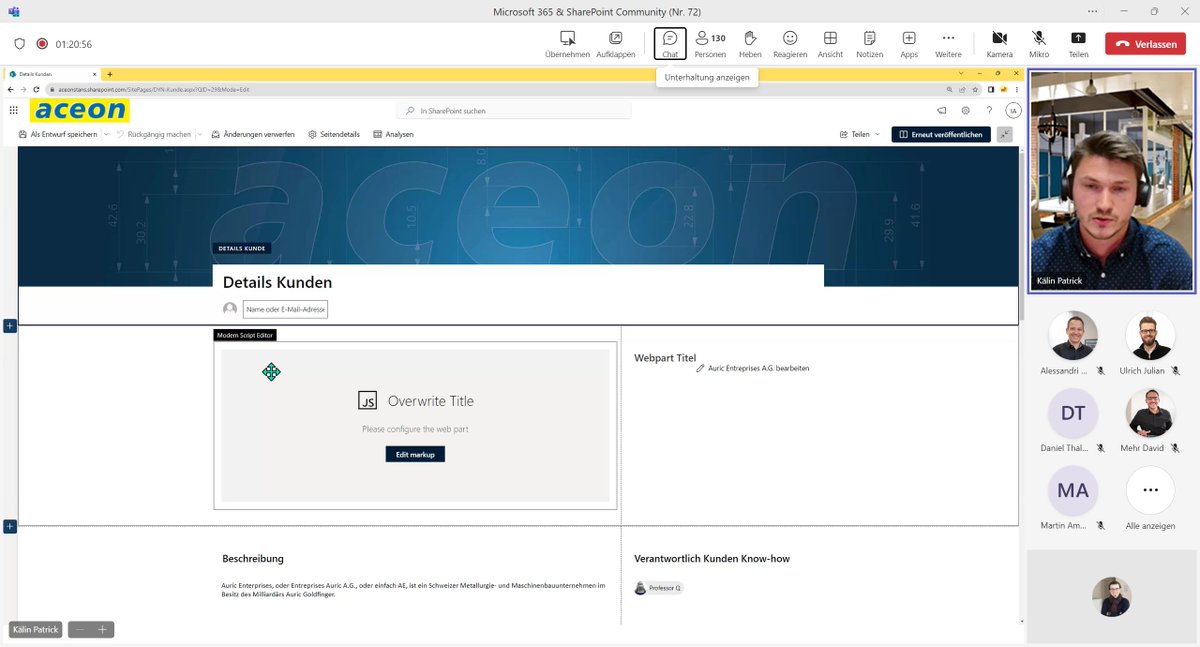This screenshot has width=1200, height=647.
Task: Click Alessandri participant avatar
Action: [x=1073, y=336]
